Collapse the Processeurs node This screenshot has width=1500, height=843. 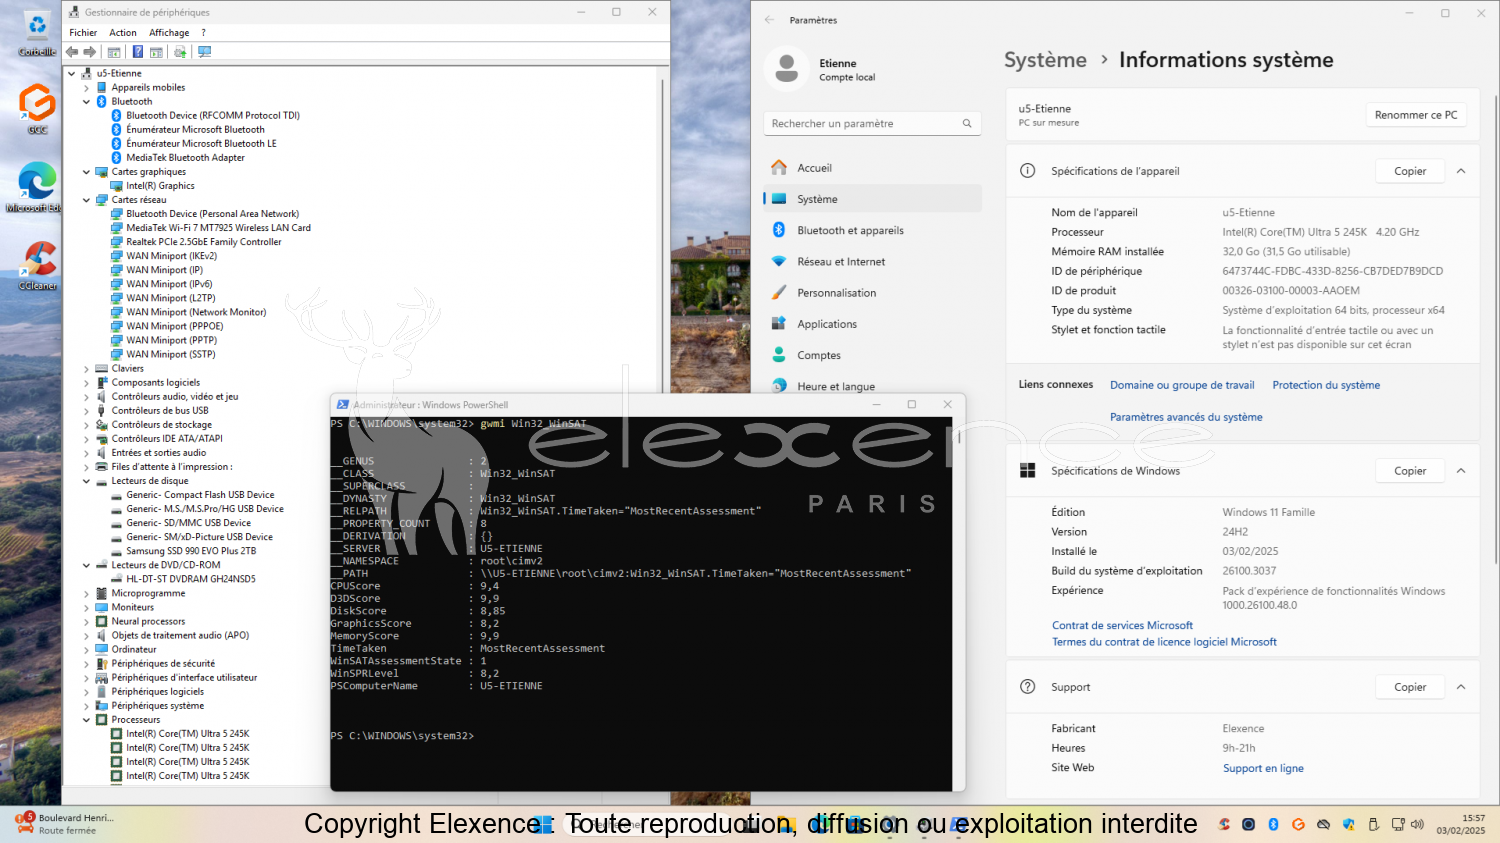click(x=86, y=720)
